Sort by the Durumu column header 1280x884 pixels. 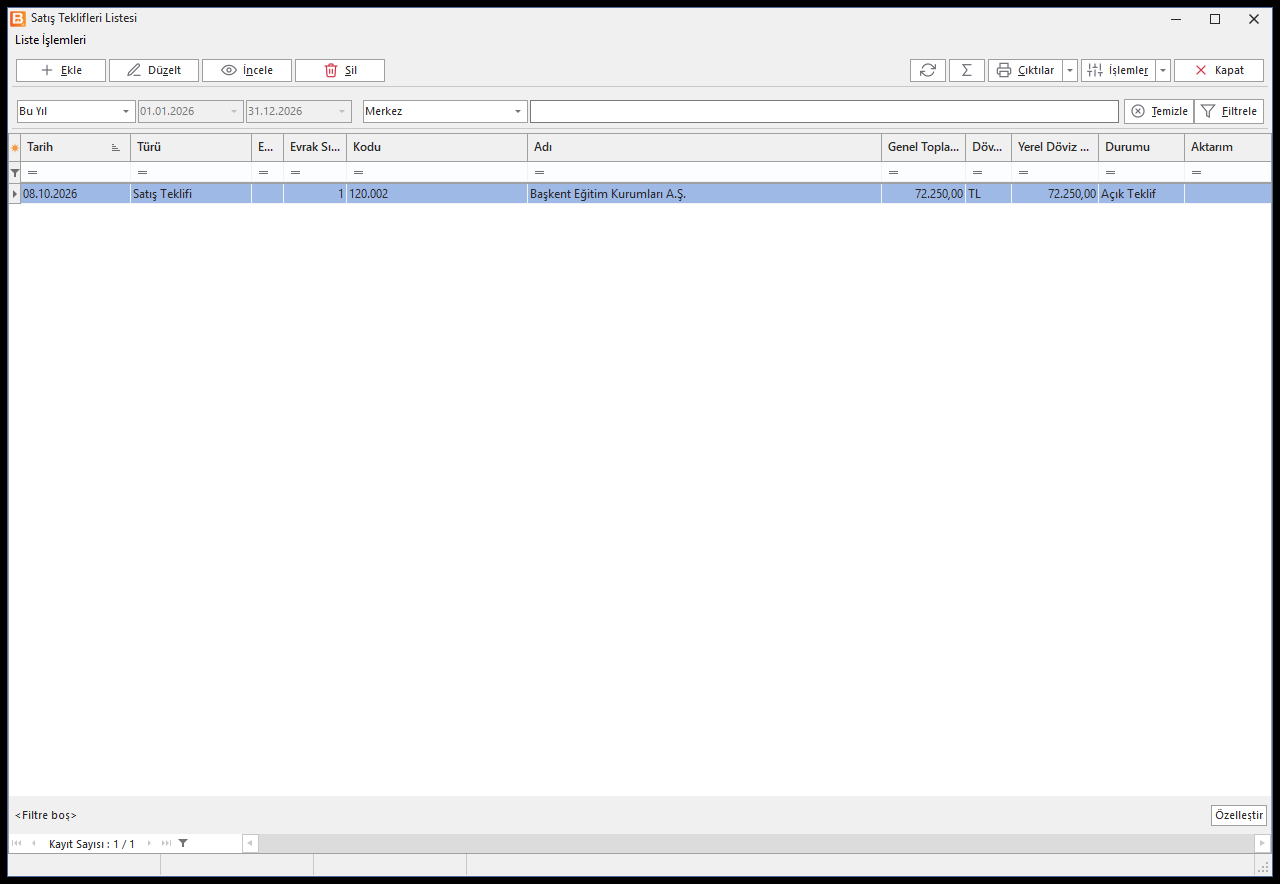[x=1141, y=147]
